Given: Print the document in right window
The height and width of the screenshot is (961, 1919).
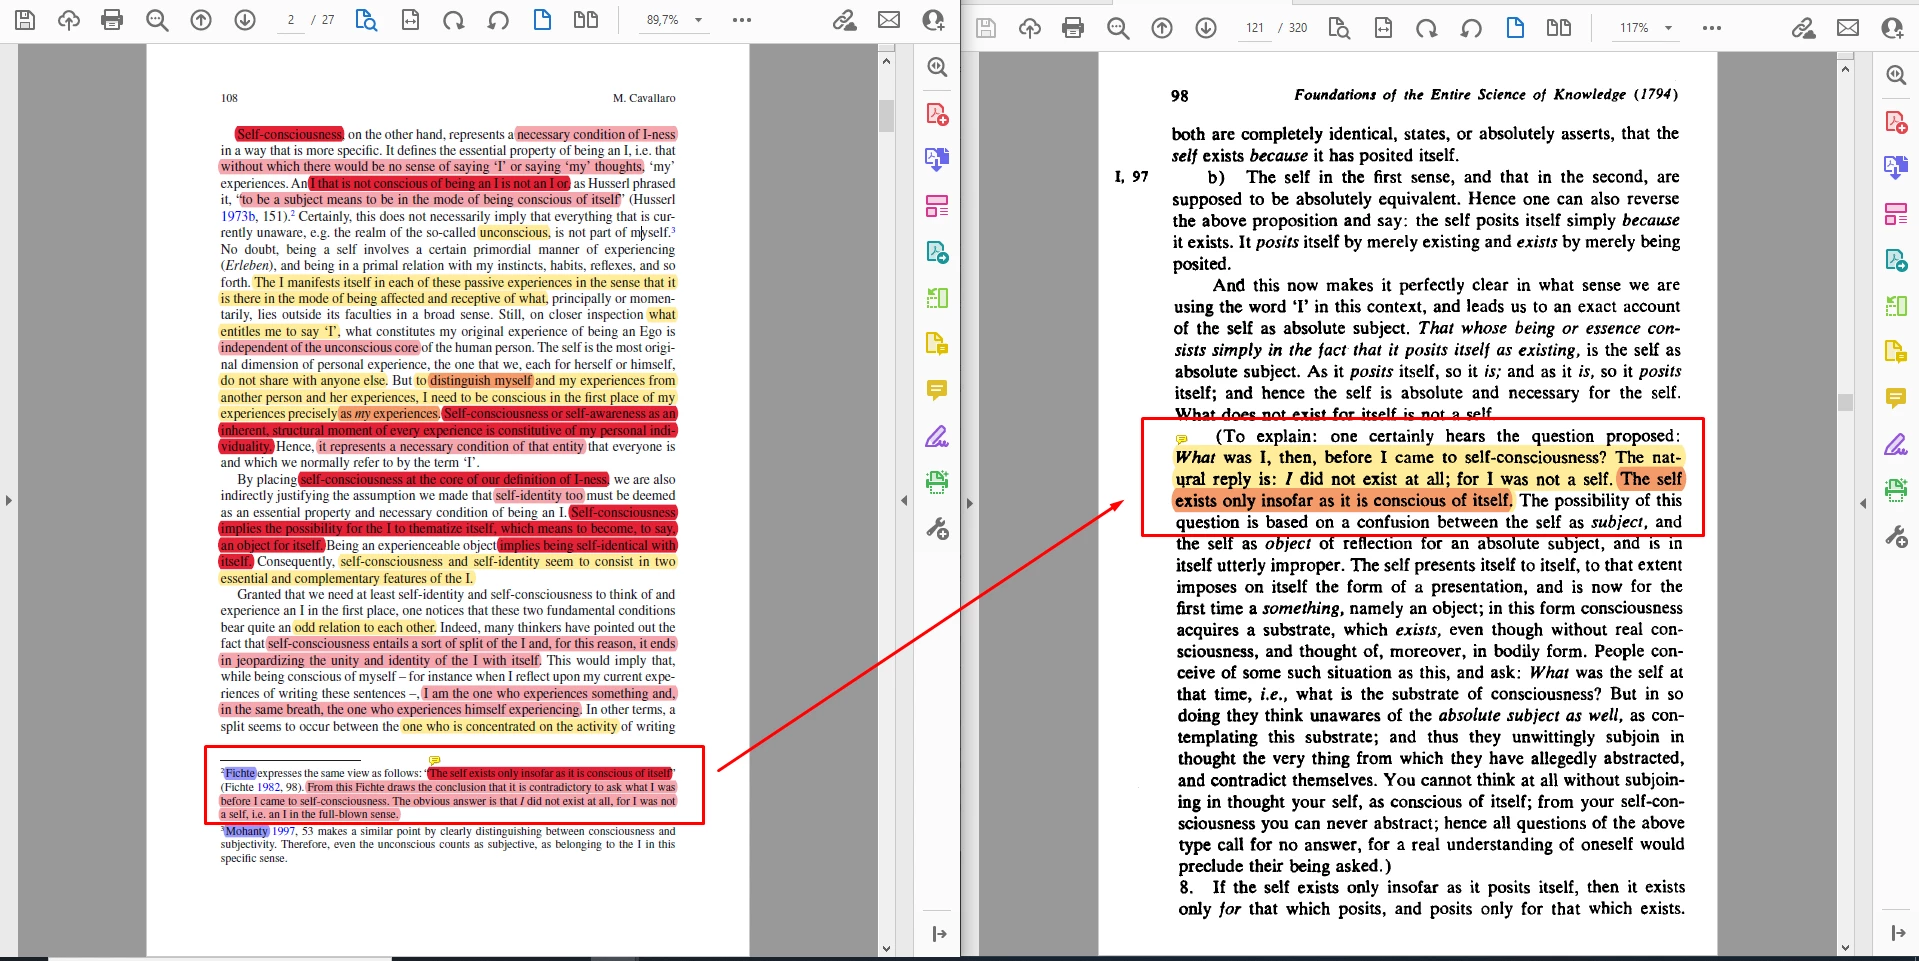Looking at the screenshot, I should [x=1073, y=28].
